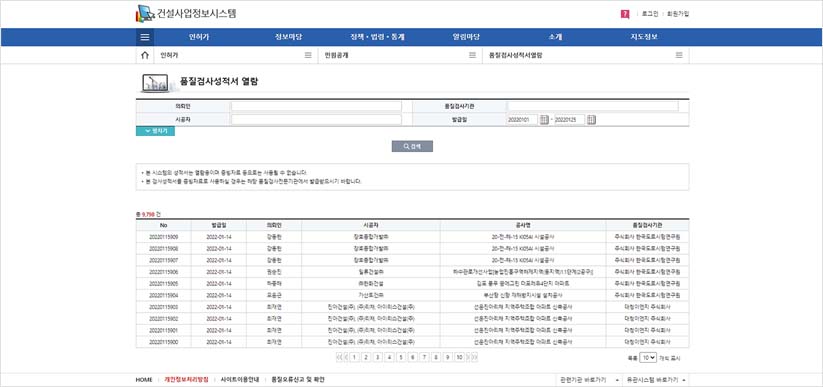Toggle the teal 펼치기 expand button
The image size is (823, 387).
point(155,131)
